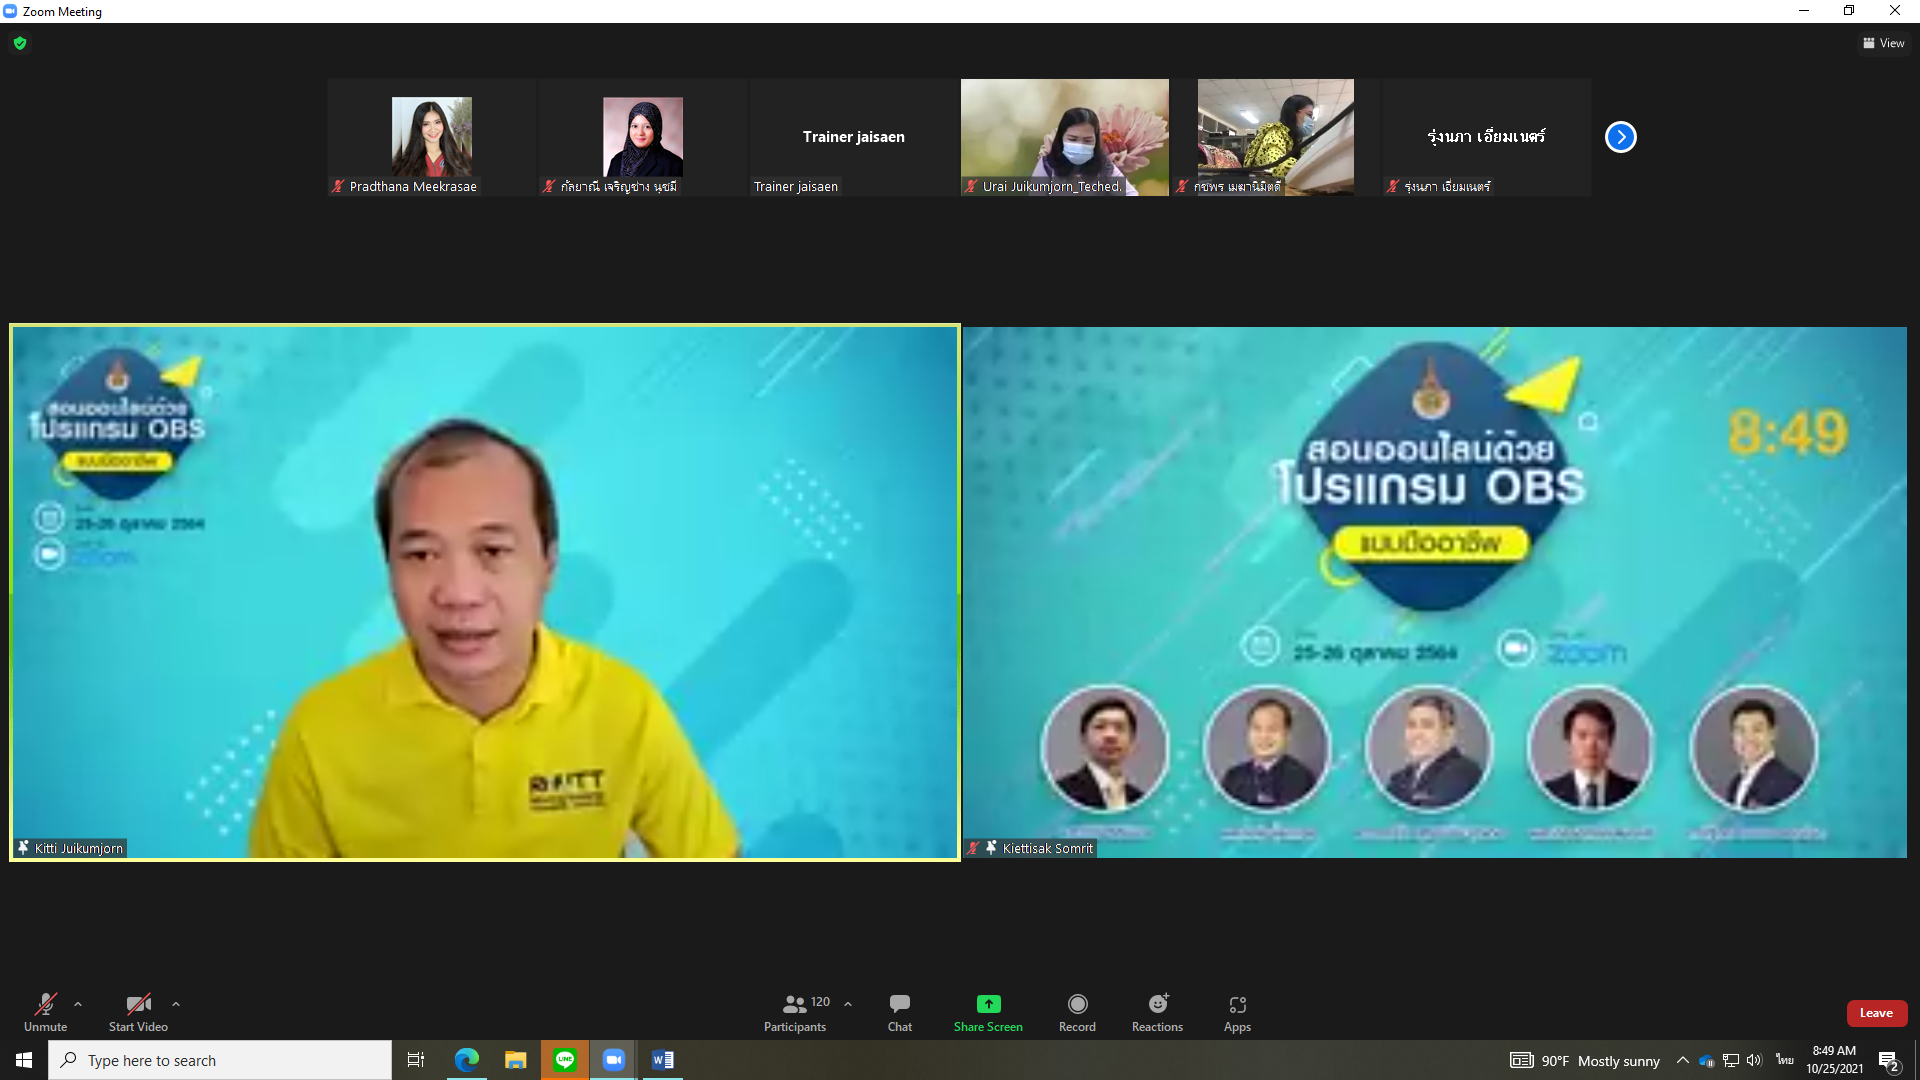Open Microsoft Edge from the taskbar
Viewport: 1920px width, 1080px height.
pos(466,1060)
